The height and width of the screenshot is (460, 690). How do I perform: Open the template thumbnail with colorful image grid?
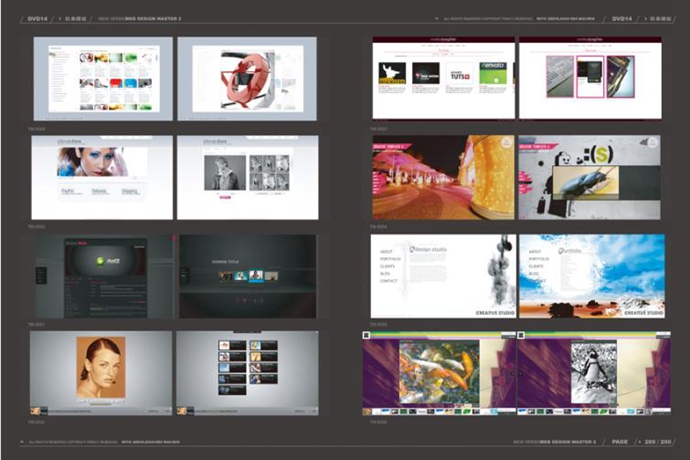(x=103, y=78)
